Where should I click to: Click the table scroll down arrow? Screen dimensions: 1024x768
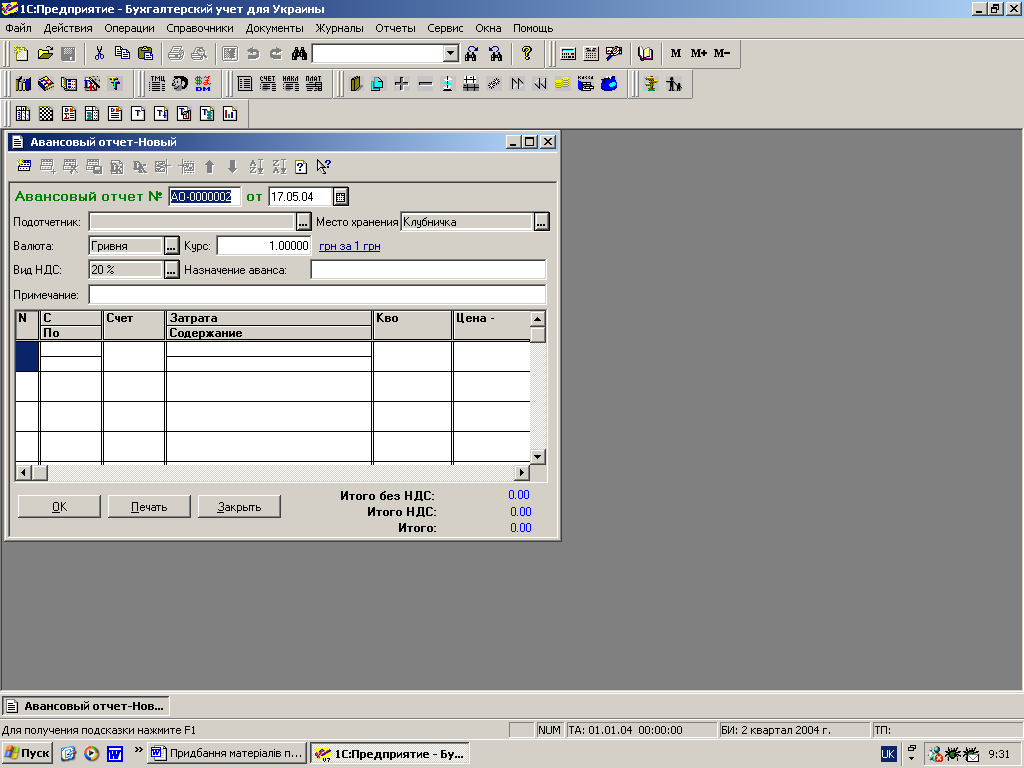click(537, 456)
